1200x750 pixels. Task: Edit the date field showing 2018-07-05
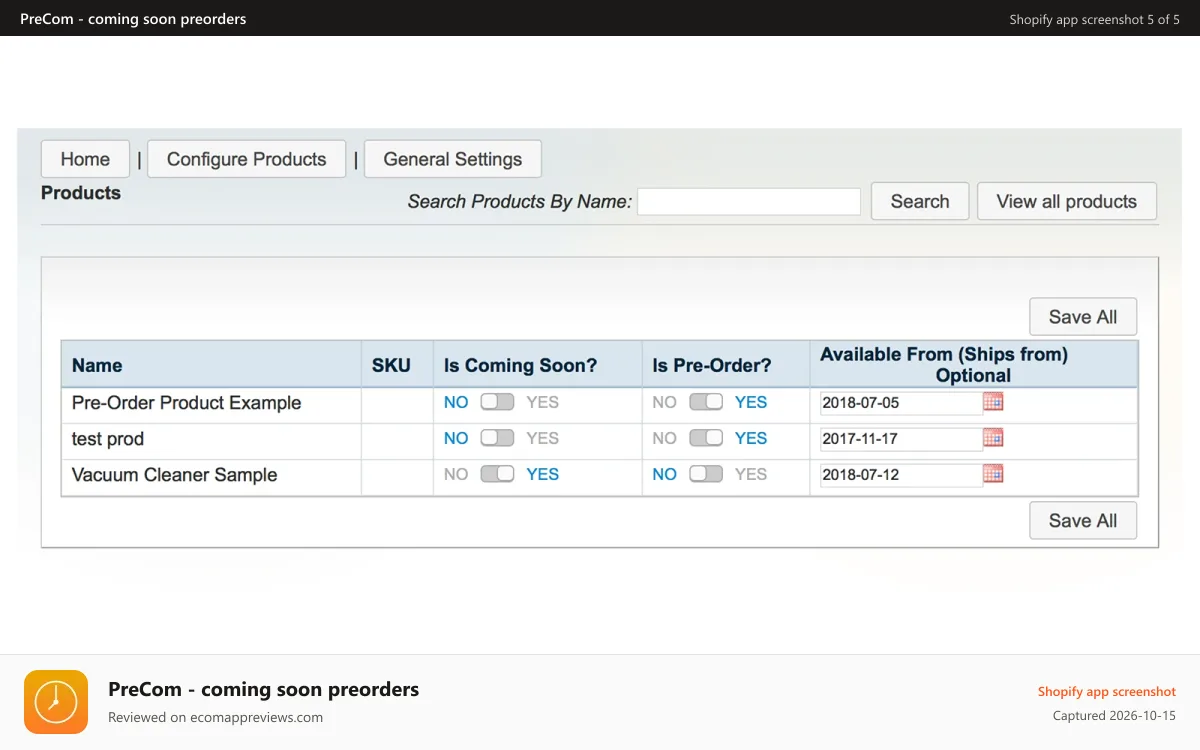pyautogui.click(x=901, y=403)
